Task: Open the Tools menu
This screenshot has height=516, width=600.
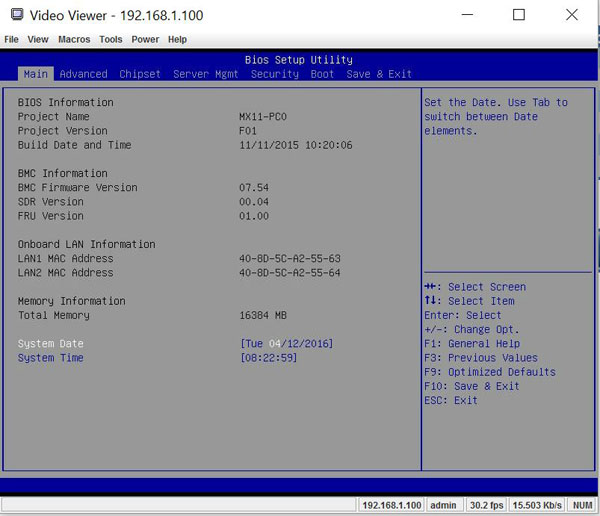Action: 111,40
